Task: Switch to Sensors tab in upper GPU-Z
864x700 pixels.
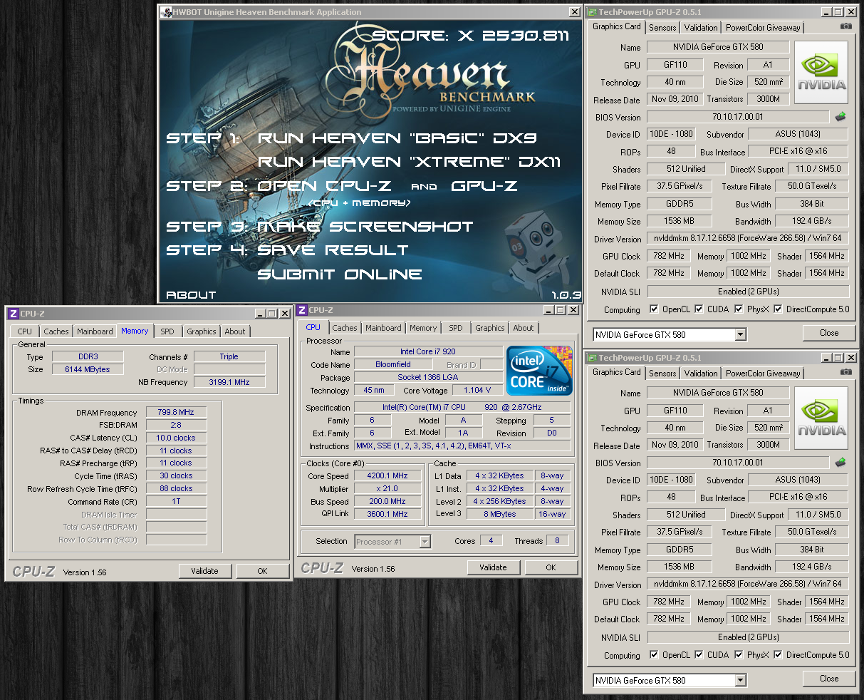Action: pyautogui.click(x=662, y=27)
